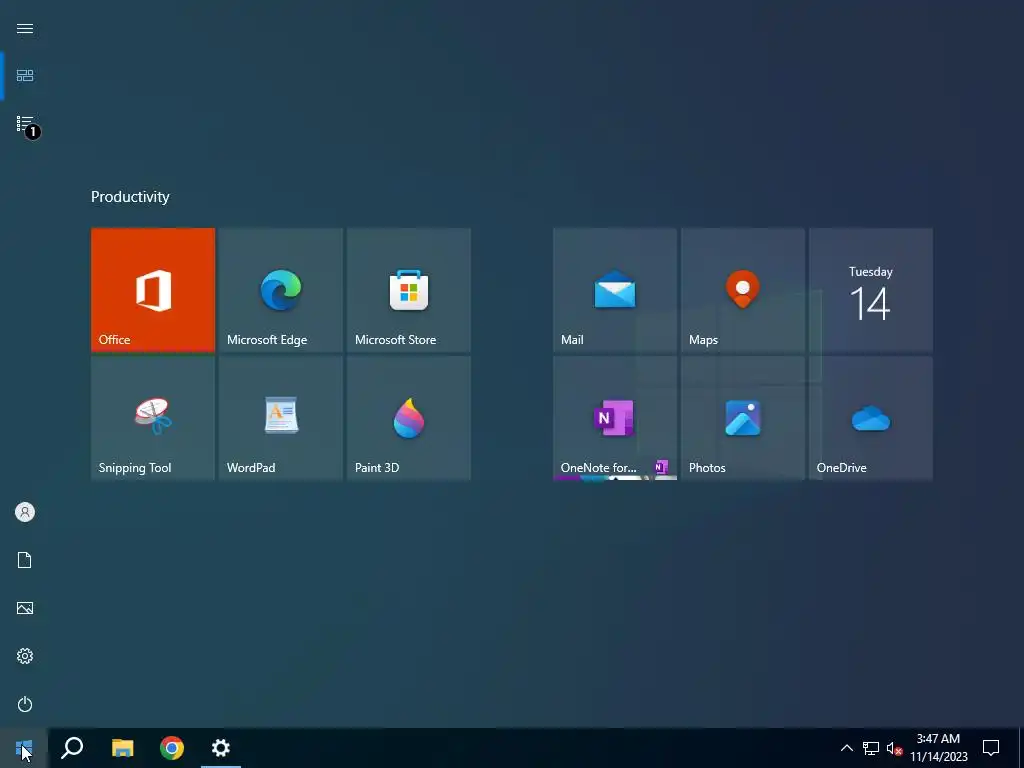The image size is (1024, 768).
Task: Launch the Maps tile
Action: [743, 290]
